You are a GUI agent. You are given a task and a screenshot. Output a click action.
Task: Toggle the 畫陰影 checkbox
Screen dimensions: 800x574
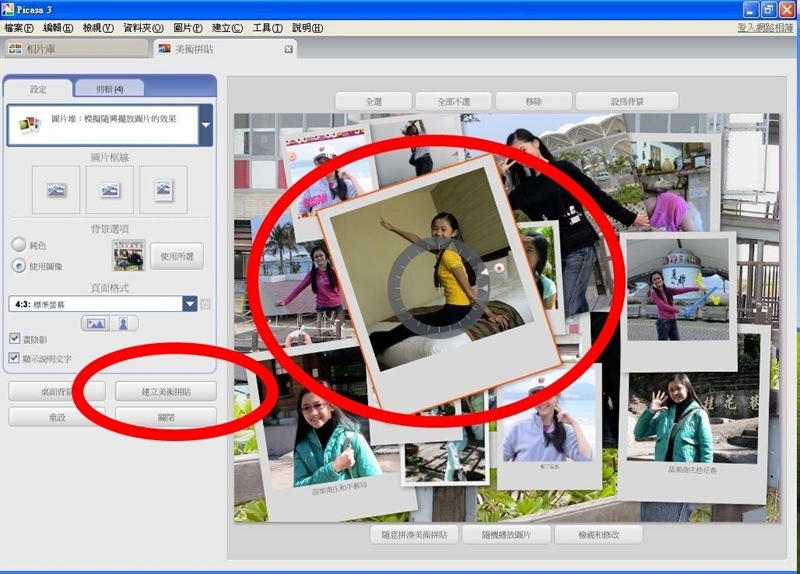point(15,339)
